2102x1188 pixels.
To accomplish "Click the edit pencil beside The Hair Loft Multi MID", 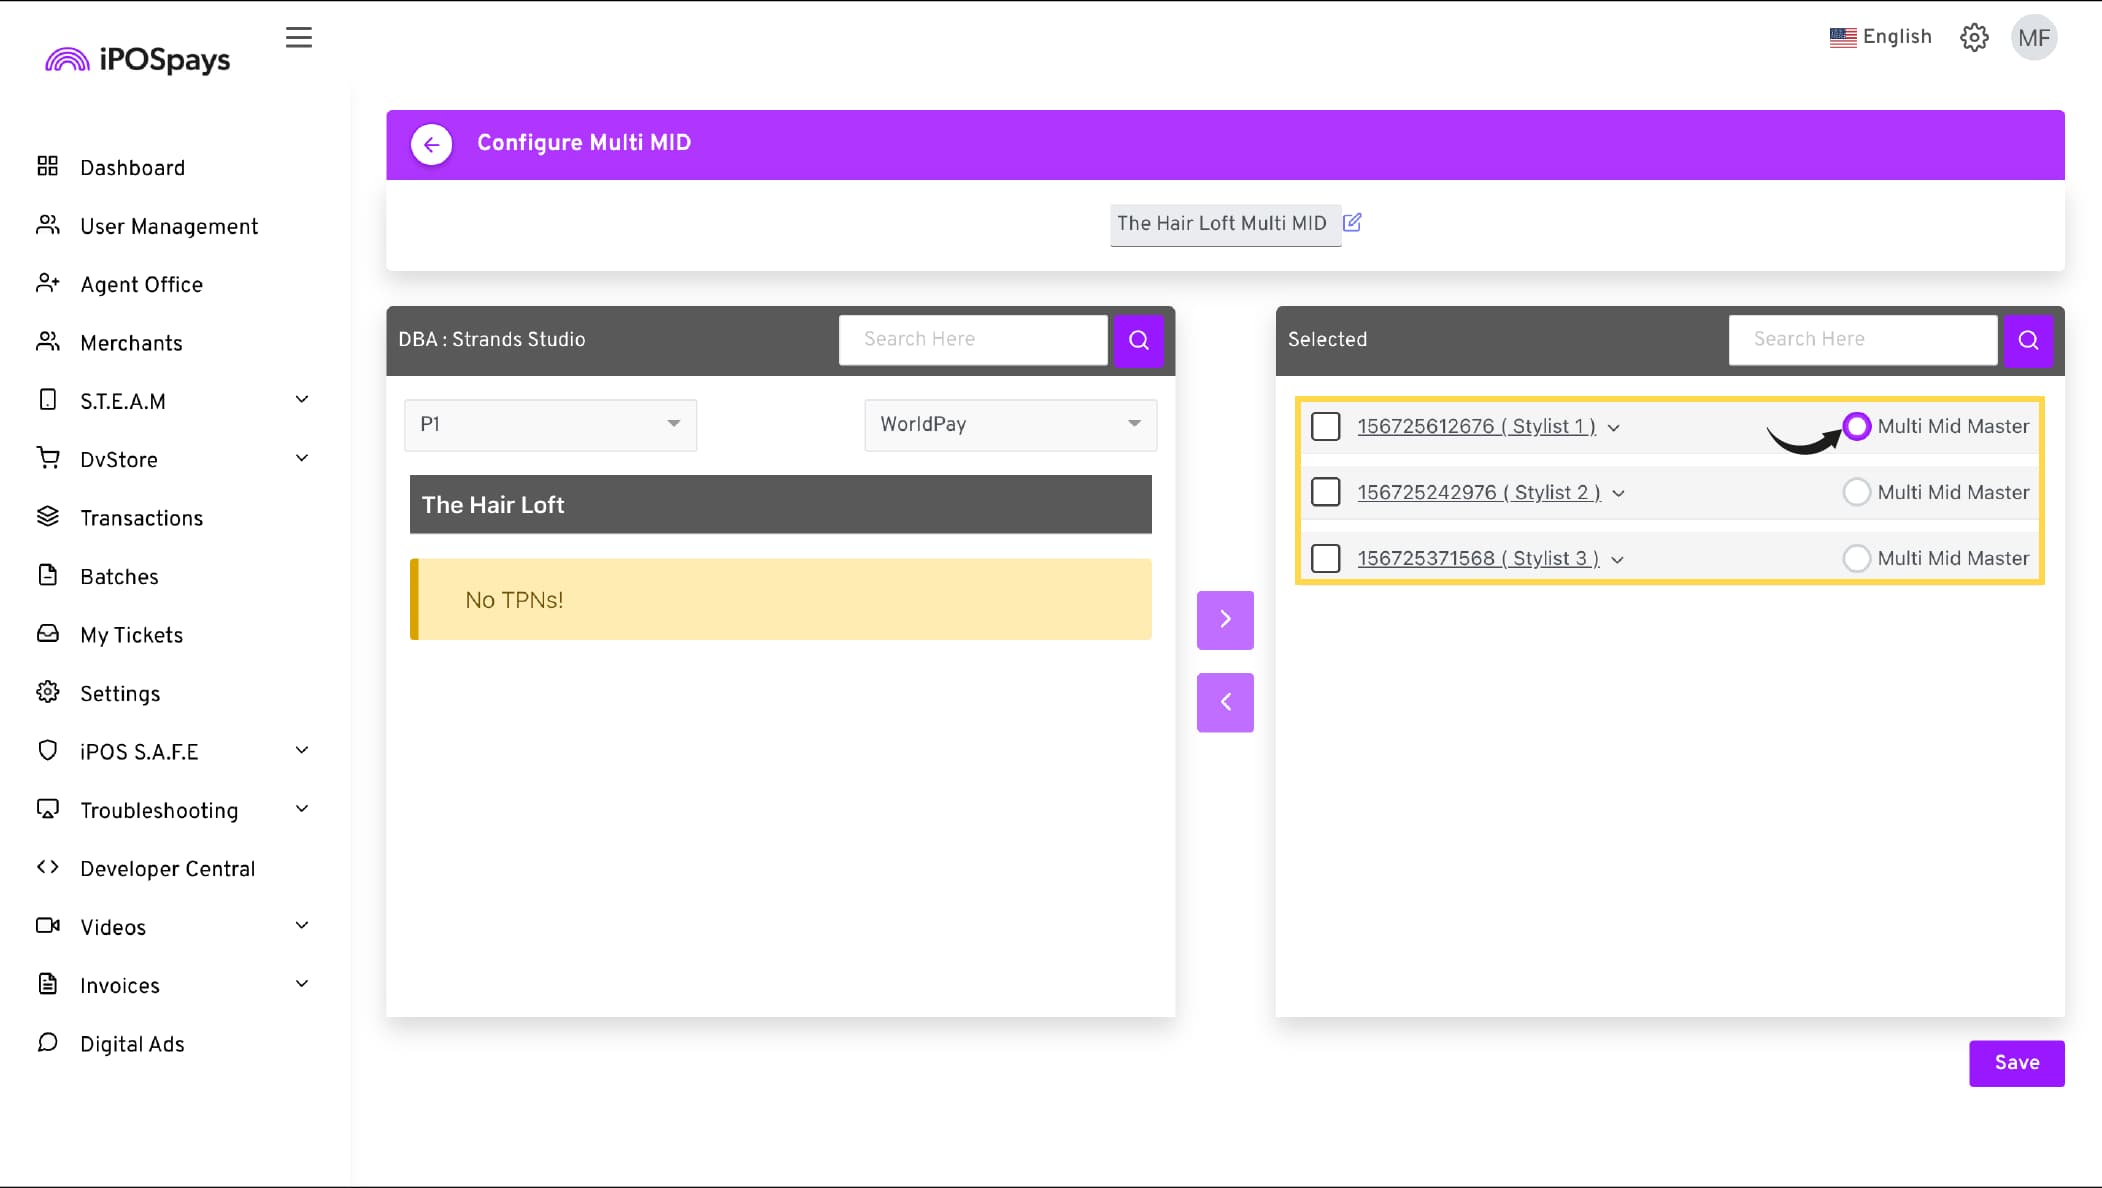I will tap(1352, 222).
